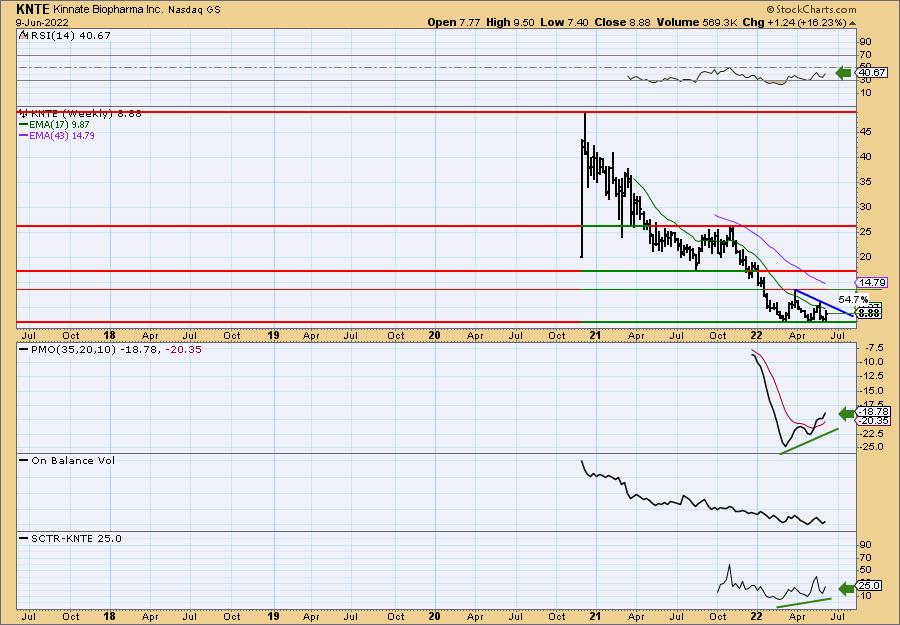The image size is (900, 625).
Task: Click the Close 8.88 value in the header
Action: tap(622, 22)
